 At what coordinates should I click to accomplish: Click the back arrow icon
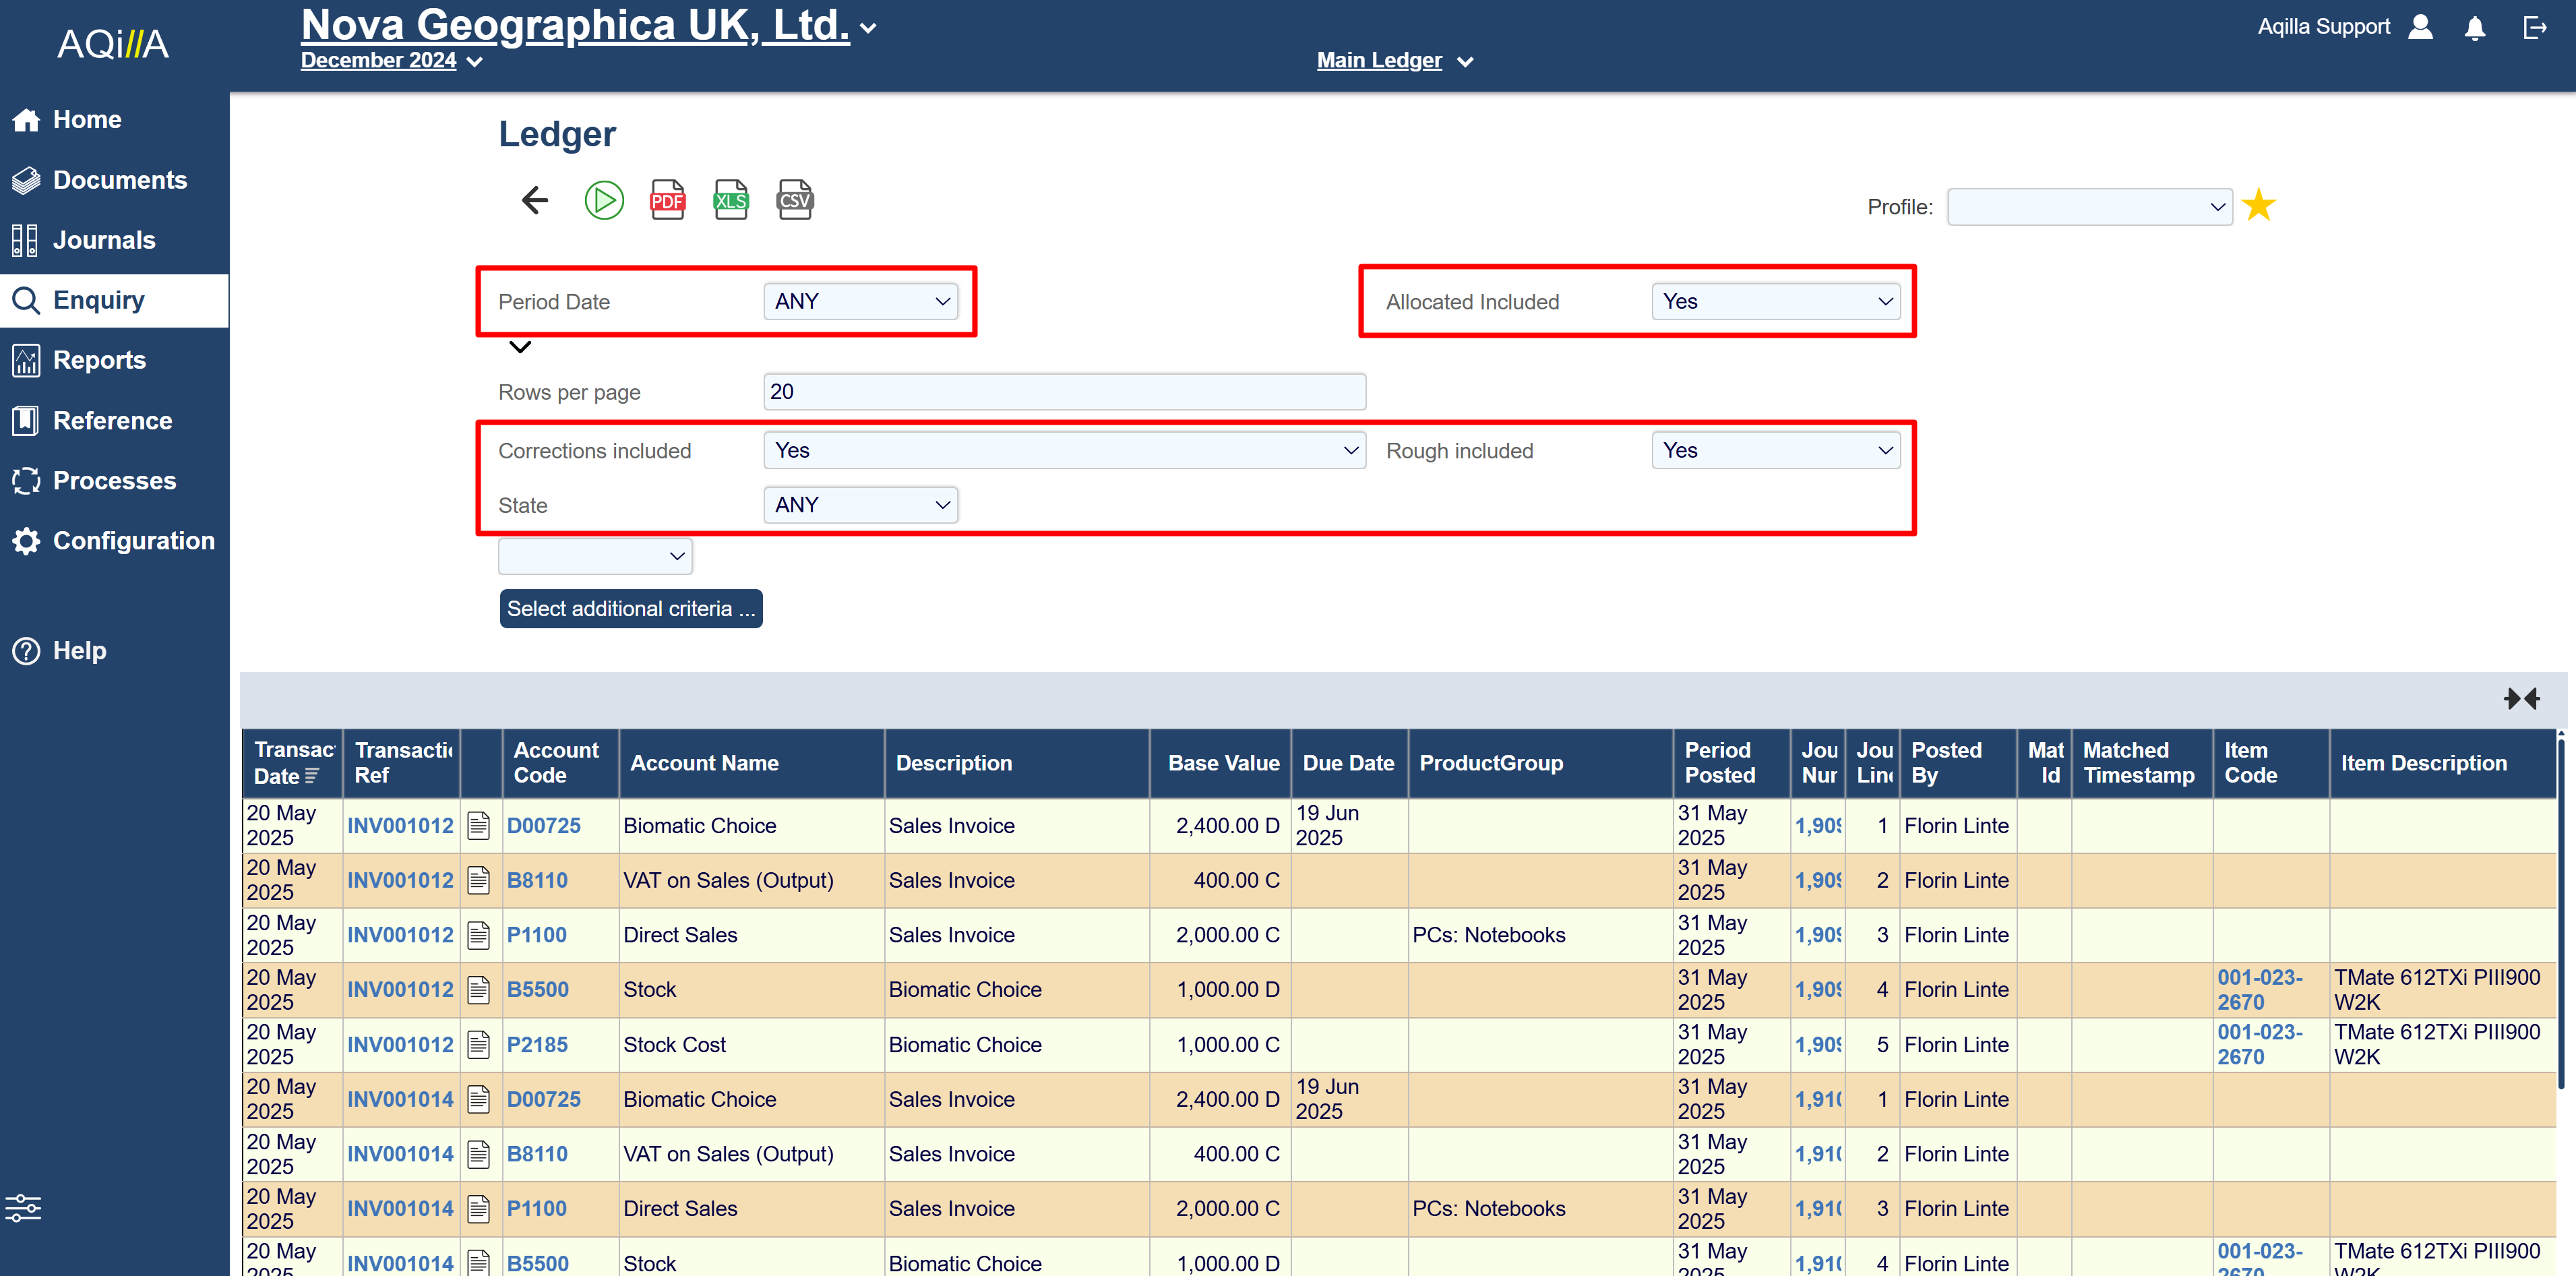[535, 201]
